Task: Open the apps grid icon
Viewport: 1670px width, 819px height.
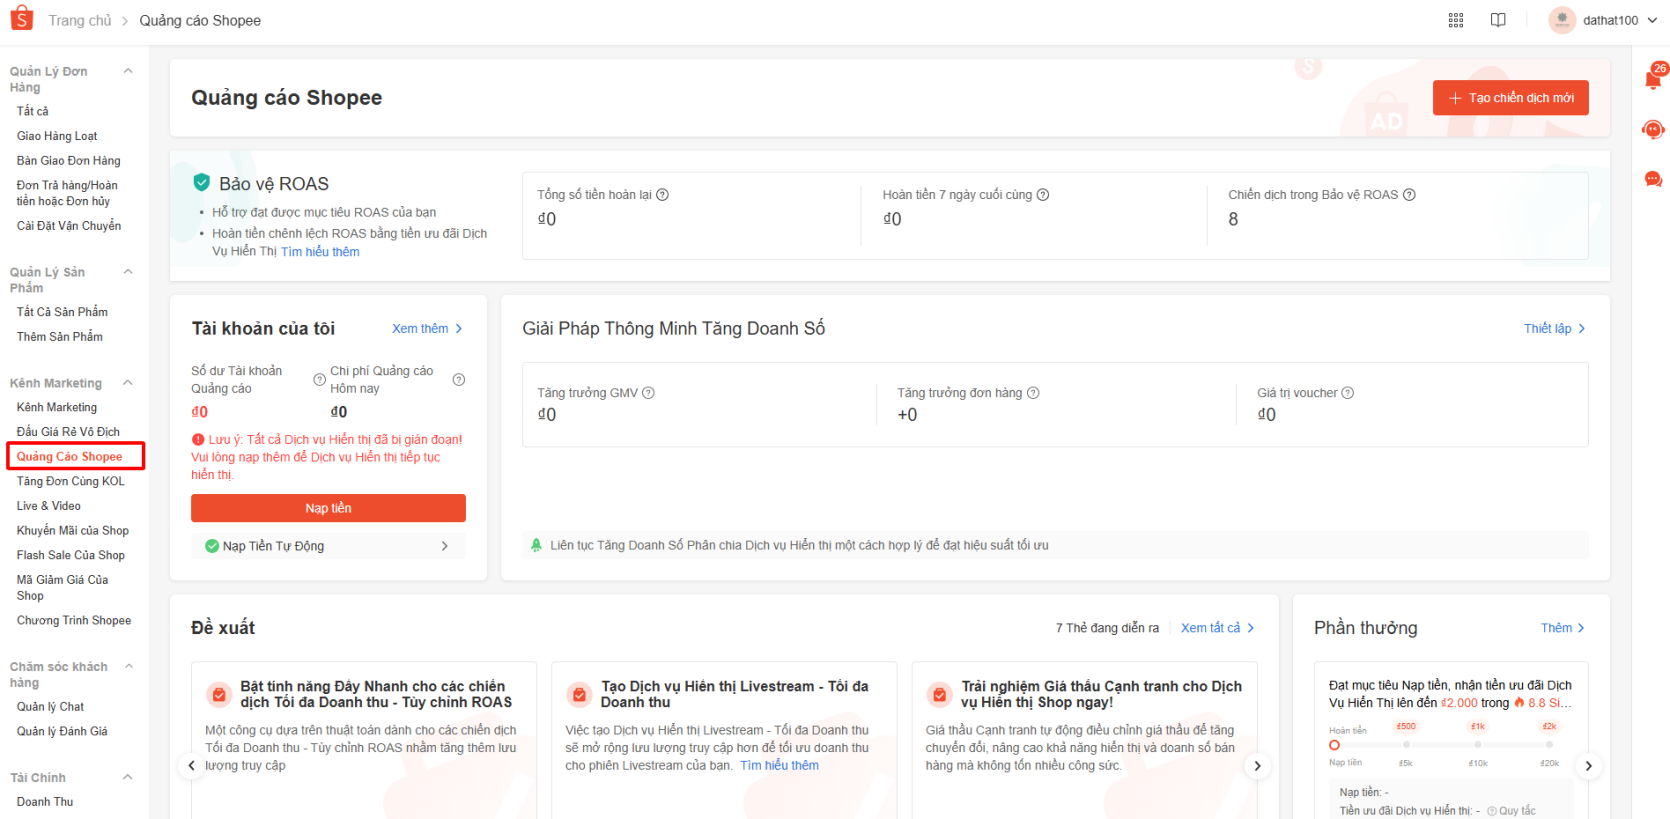Action: [1456, 20]
